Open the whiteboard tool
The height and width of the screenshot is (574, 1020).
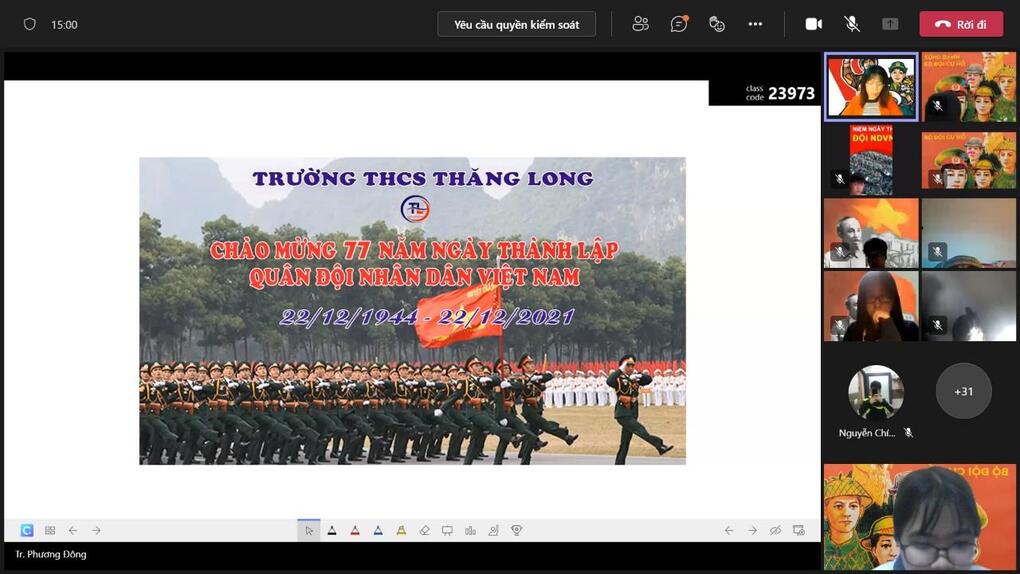[447, 530]
